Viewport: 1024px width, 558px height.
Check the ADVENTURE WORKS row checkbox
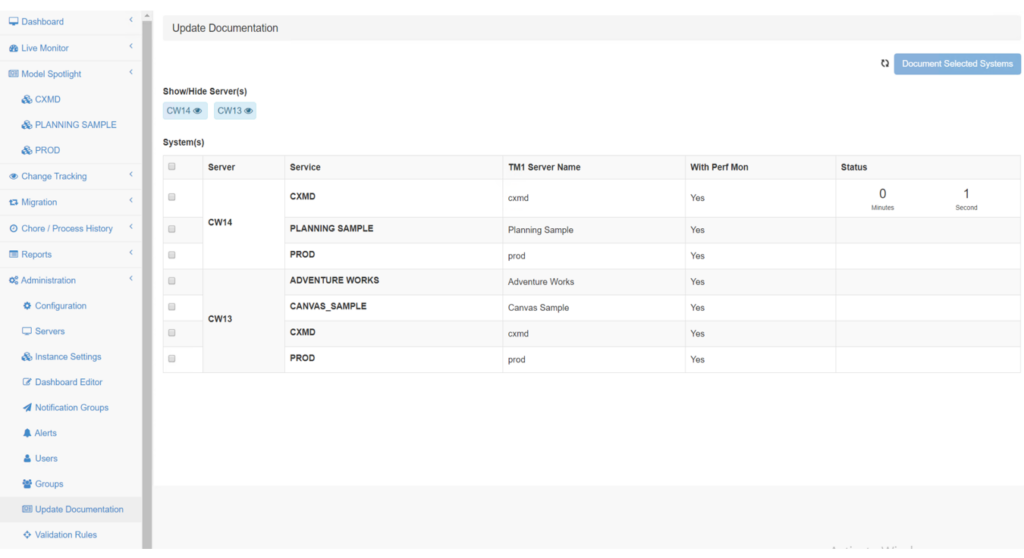[x=172, y=281]
